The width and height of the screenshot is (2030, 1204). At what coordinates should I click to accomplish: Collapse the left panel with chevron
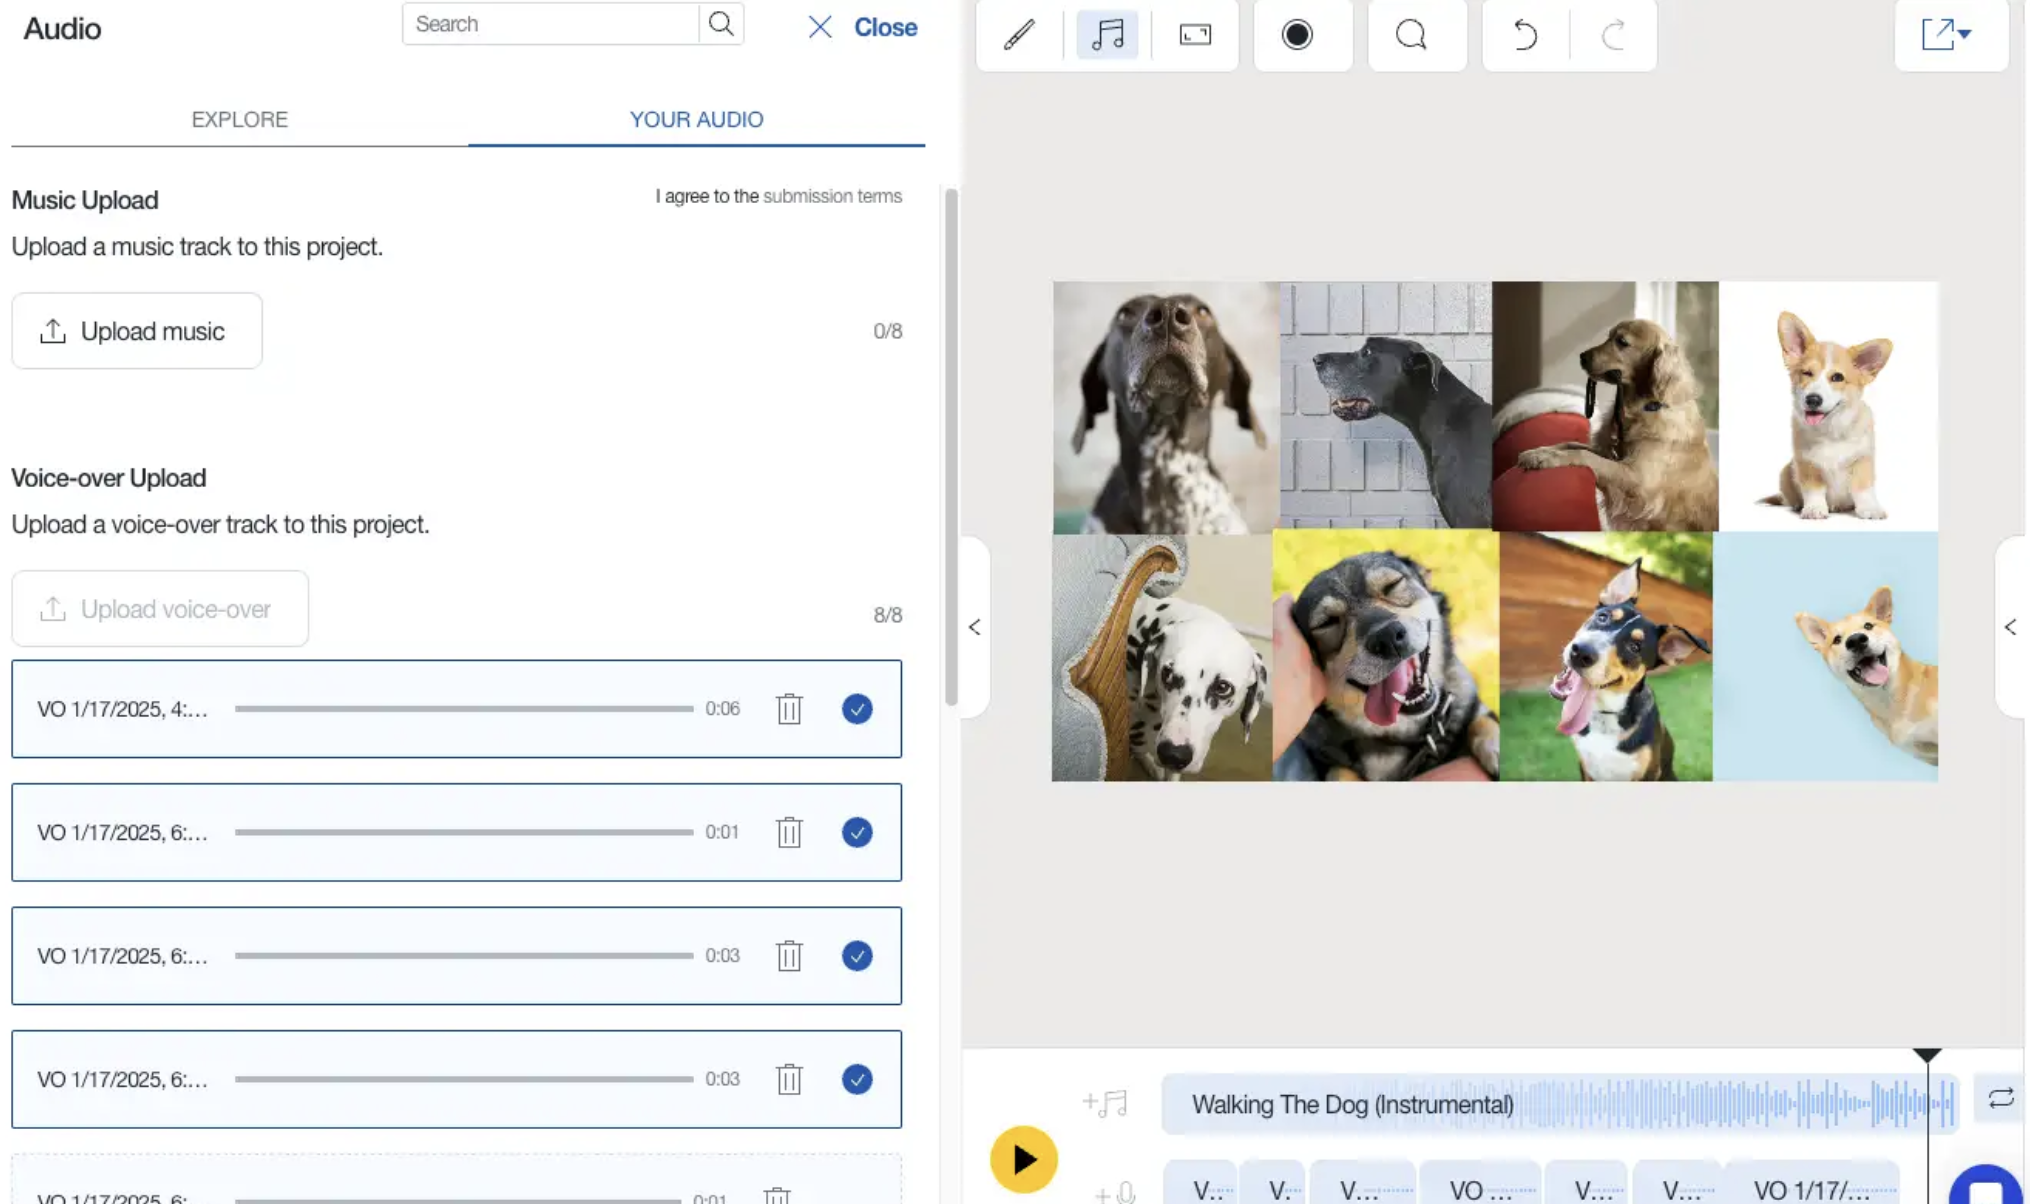click(975, 627)
